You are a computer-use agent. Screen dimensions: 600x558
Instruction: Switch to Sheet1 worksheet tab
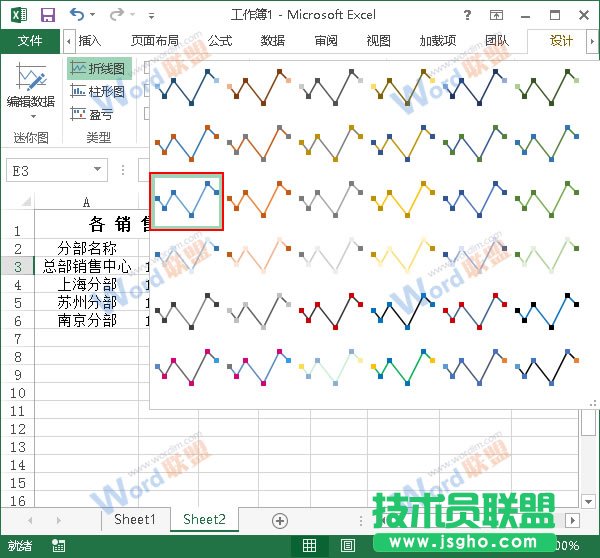coord(134,519)
